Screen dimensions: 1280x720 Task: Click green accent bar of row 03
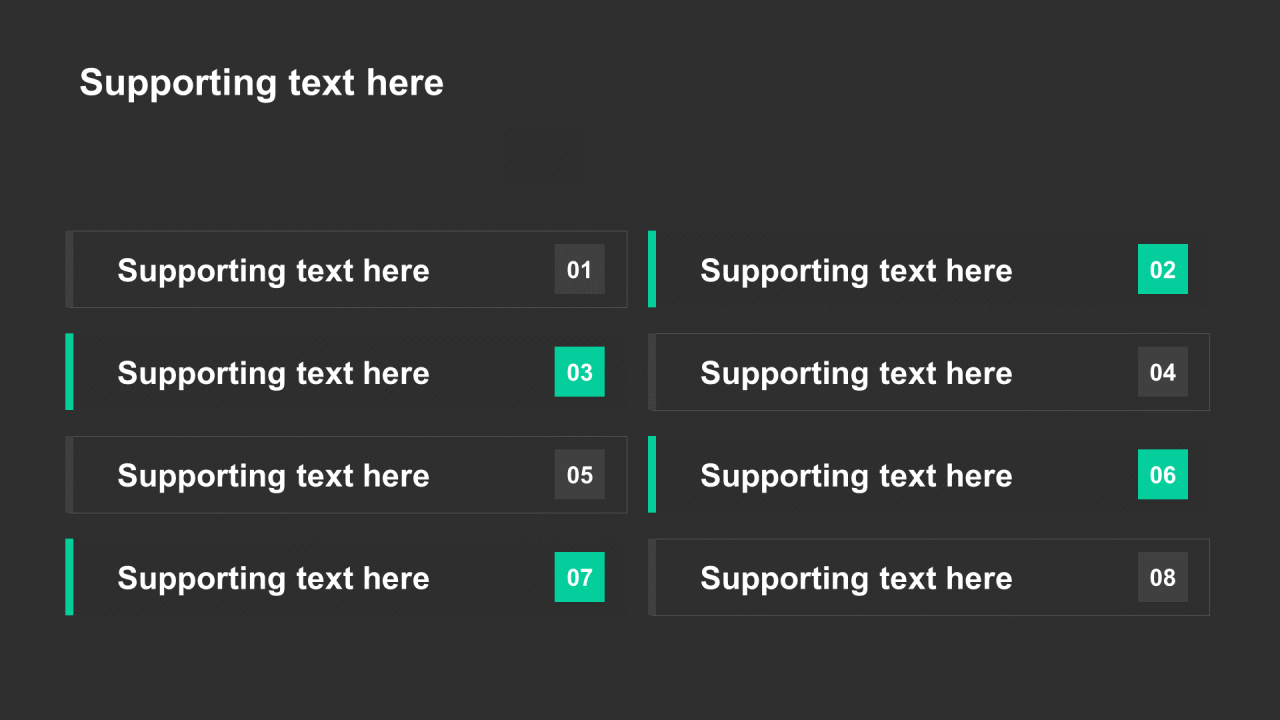pyautogui.click(x=69, y=372)
